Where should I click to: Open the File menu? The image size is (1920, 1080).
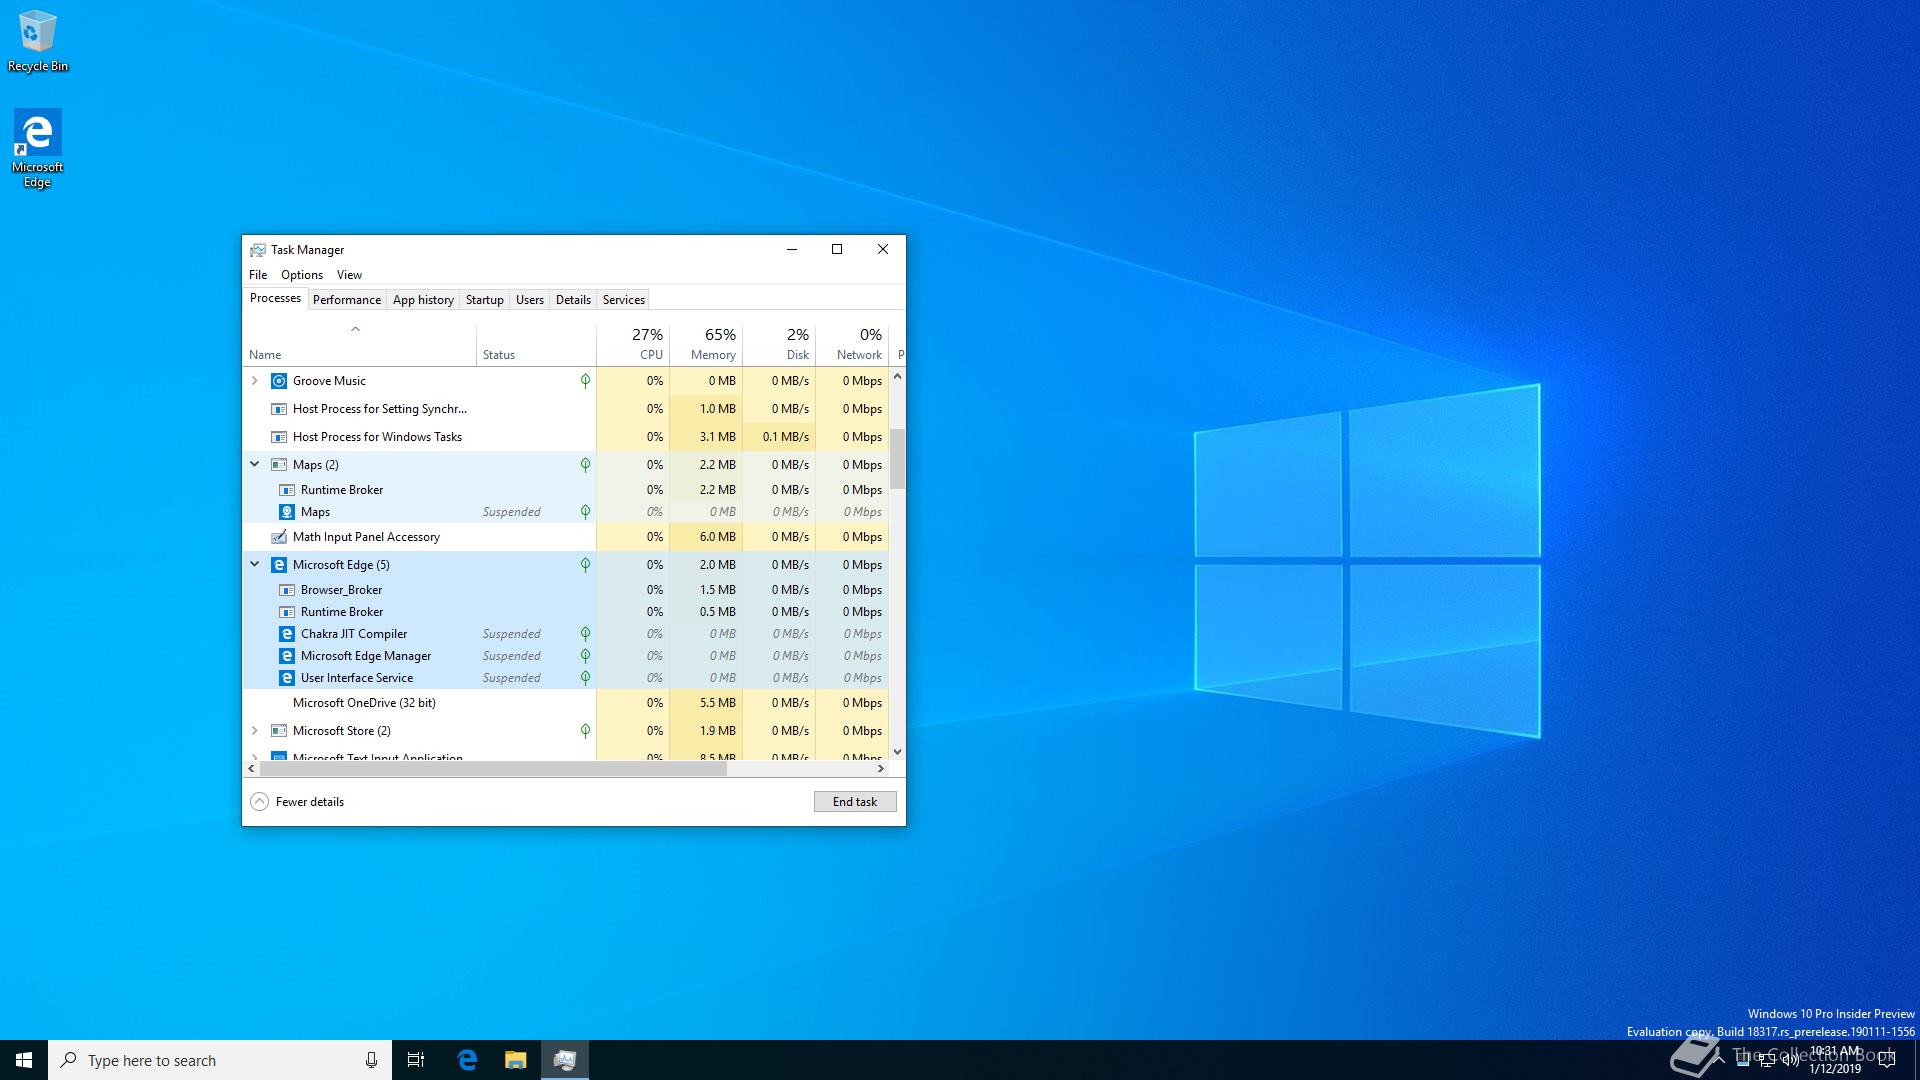pyautogui.click(x=258, y=275)
